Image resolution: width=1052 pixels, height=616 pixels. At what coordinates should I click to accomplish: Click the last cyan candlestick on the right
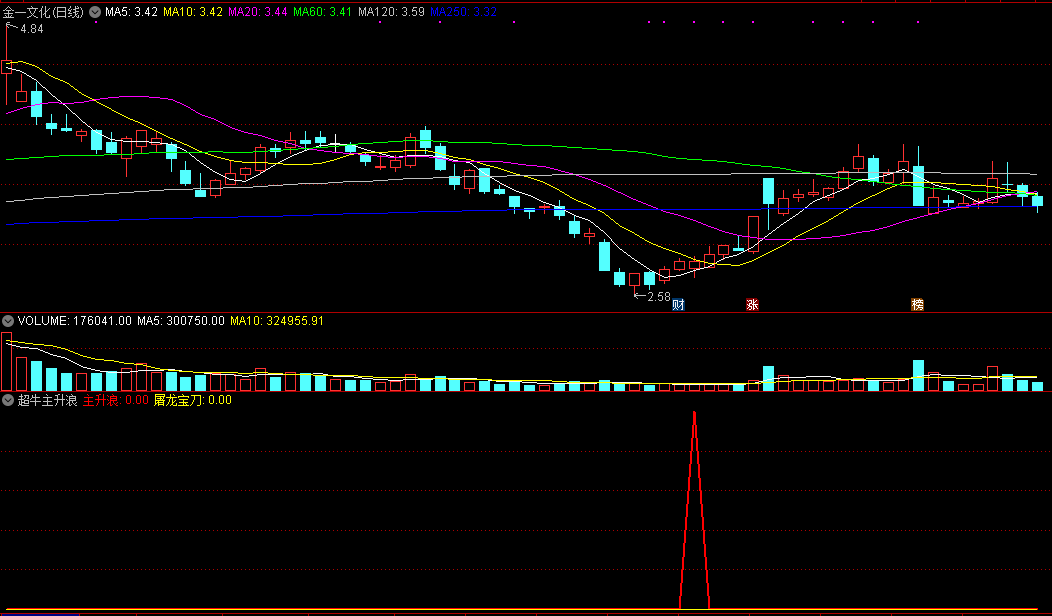point(1037,201)
